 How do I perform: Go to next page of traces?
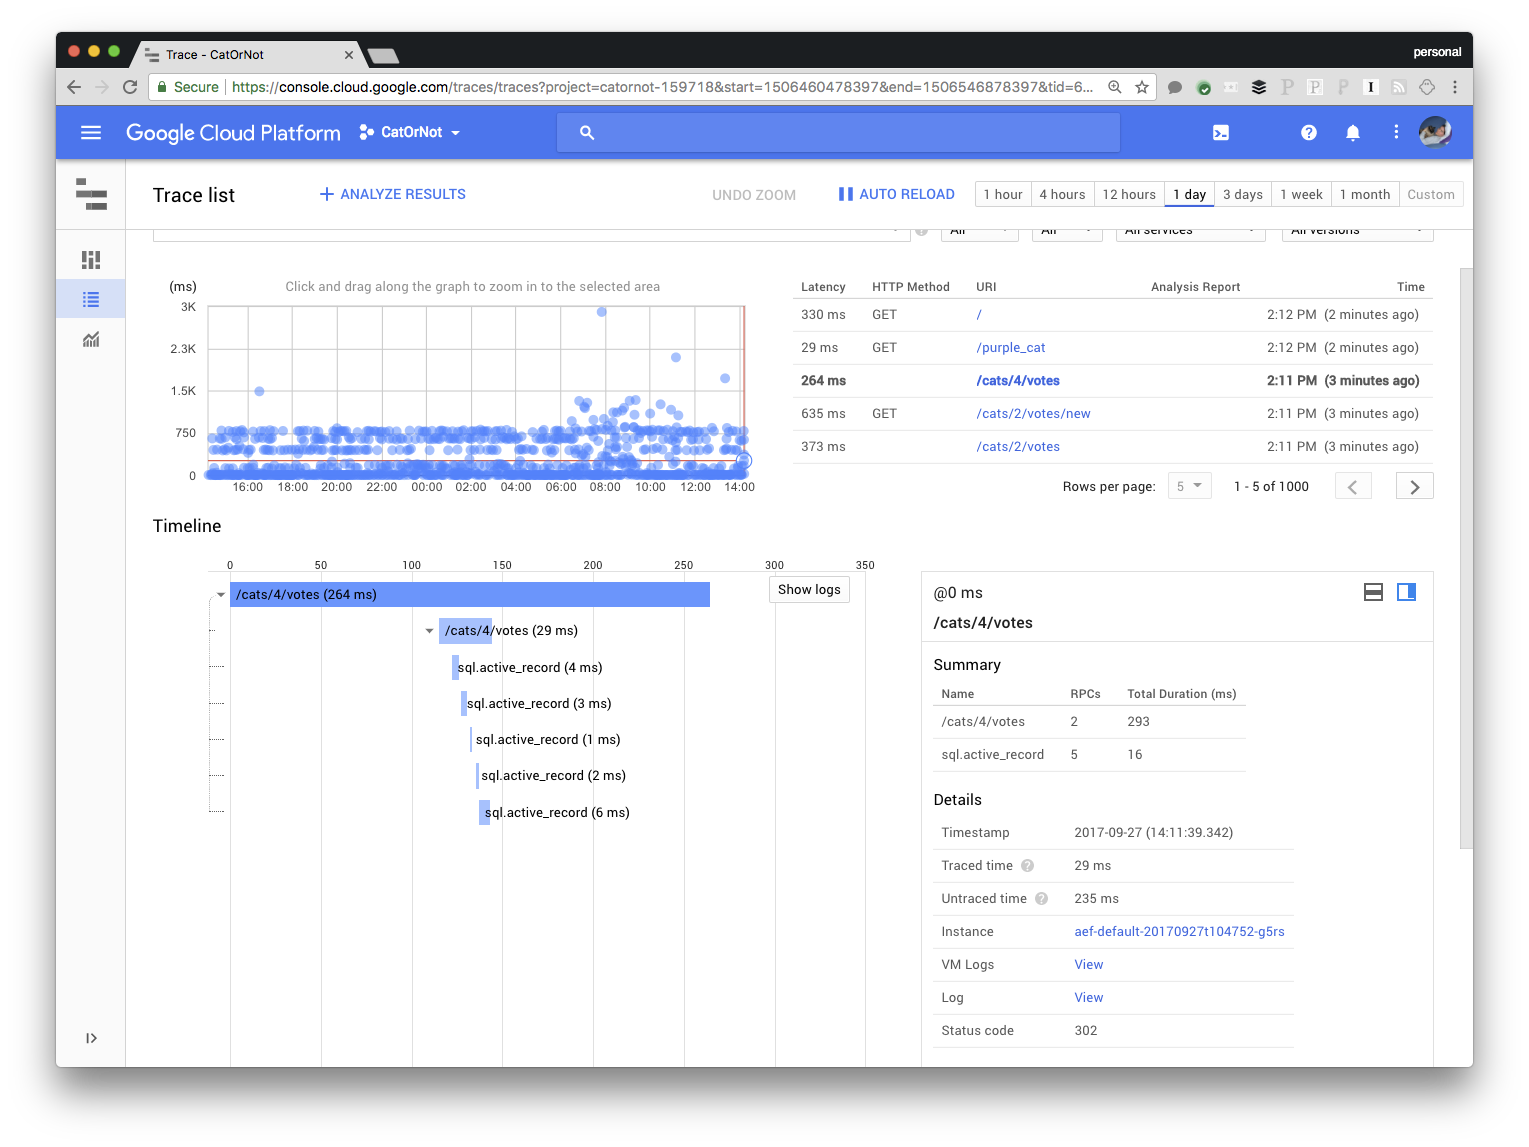[x=1414, y=486]
